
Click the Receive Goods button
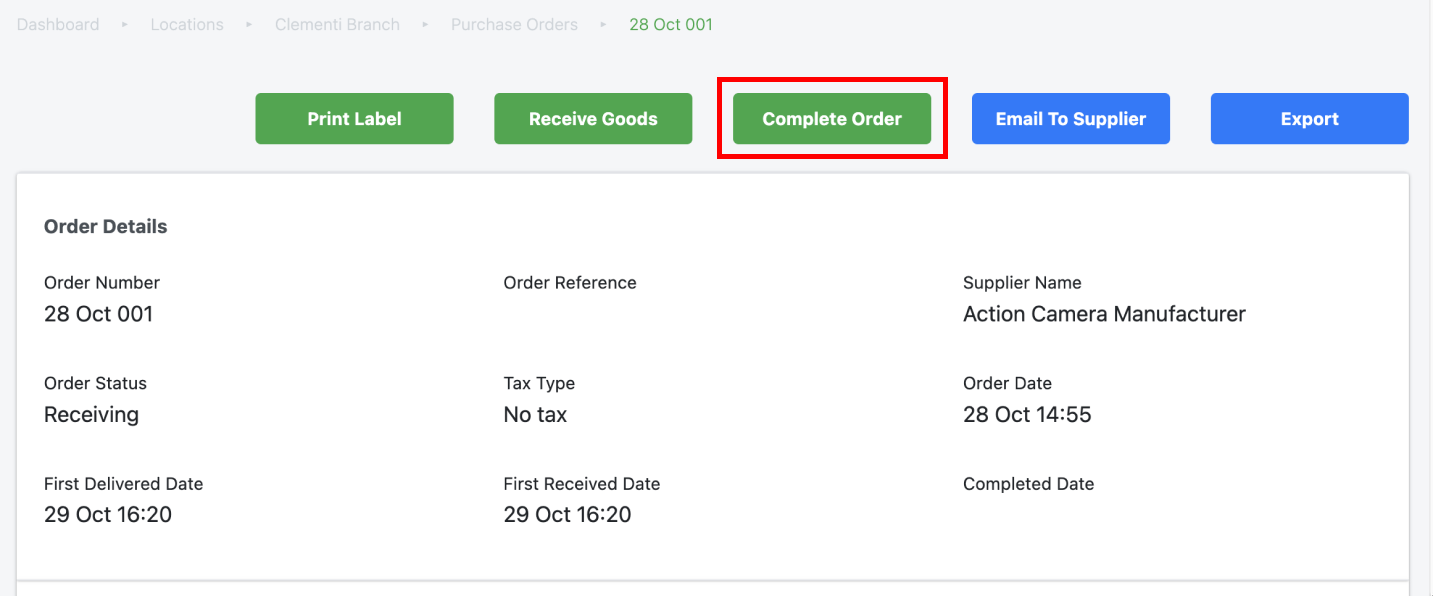pyautogui.click(x=593, y=119)
